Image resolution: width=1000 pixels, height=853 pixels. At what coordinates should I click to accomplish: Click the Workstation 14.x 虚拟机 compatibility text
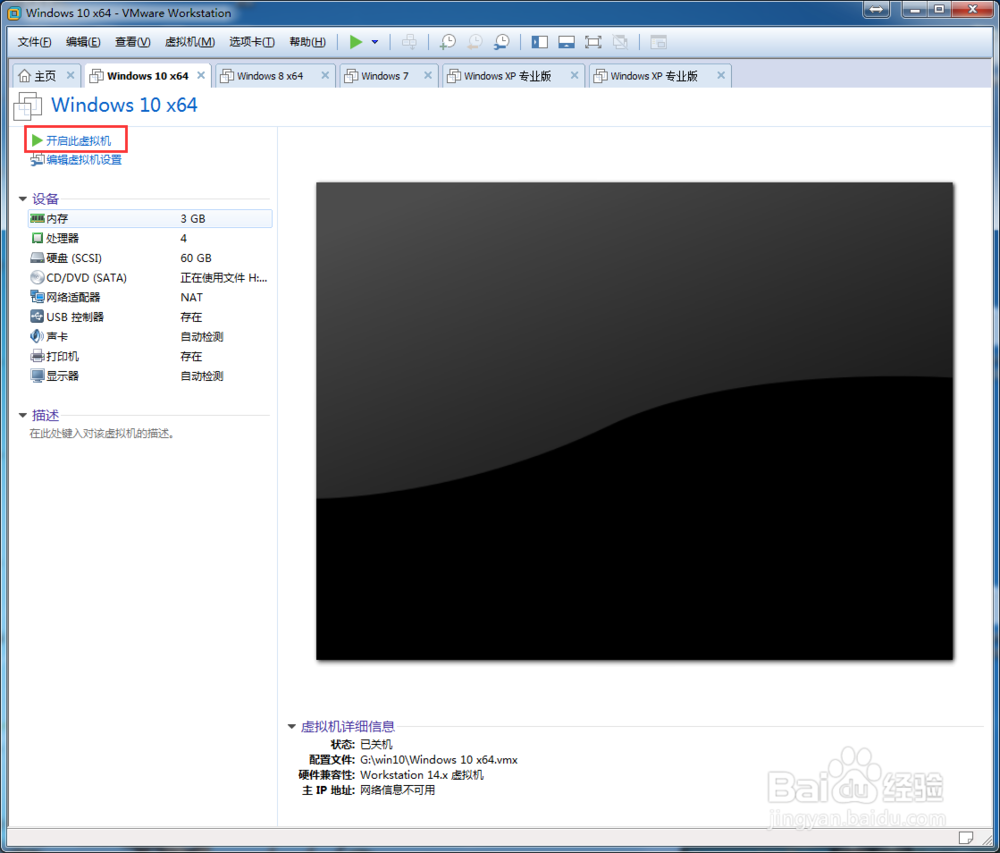[422, 775]
